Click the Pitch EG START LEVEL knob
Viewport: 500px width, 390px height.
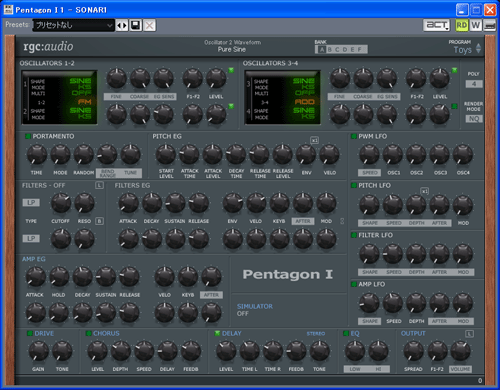coord(166,154)
